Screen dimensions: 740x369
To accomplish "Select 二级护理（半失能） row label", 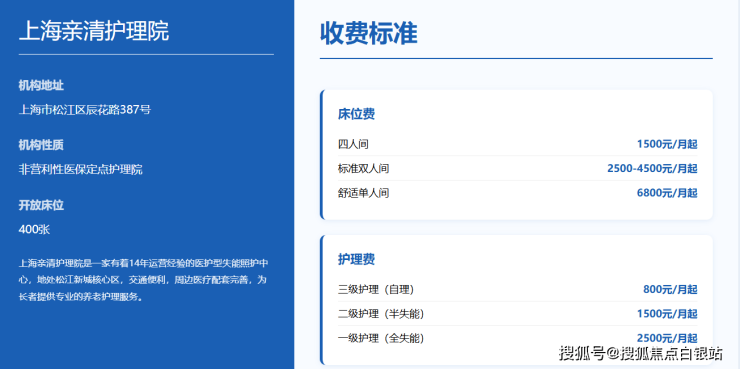I will coord(381,314).
